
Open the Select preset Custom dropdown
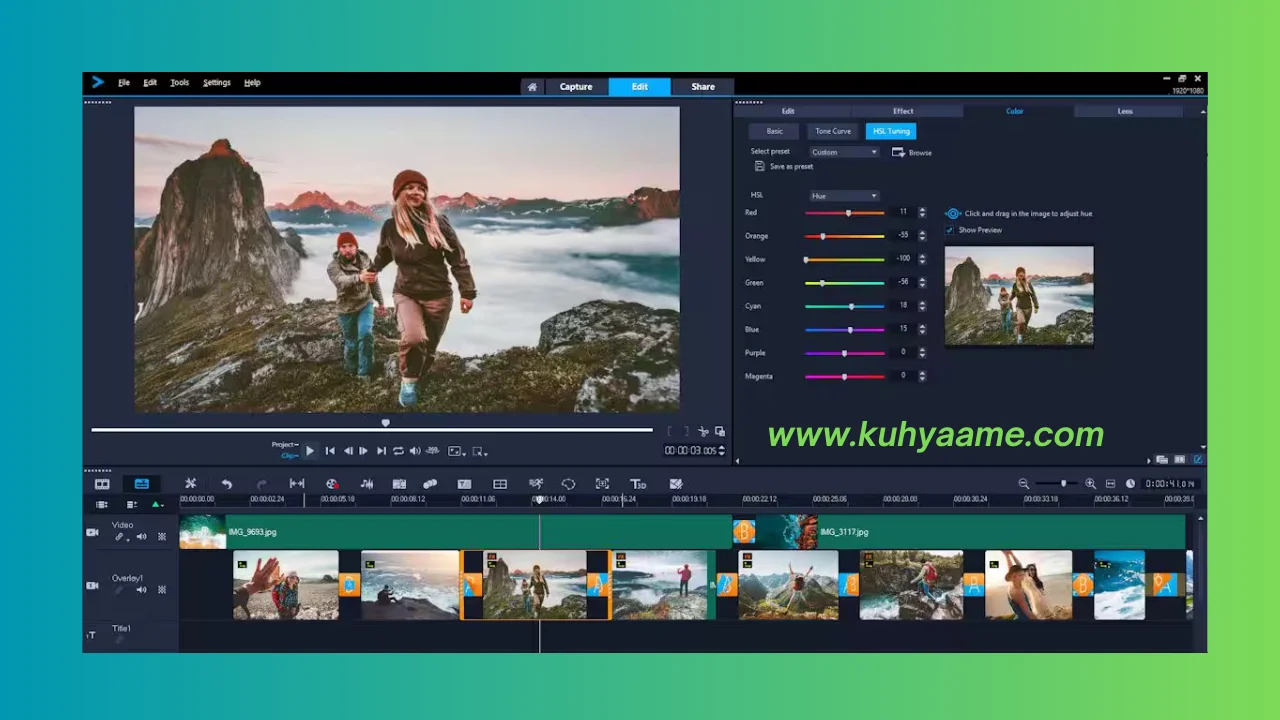tap(844, 152)
